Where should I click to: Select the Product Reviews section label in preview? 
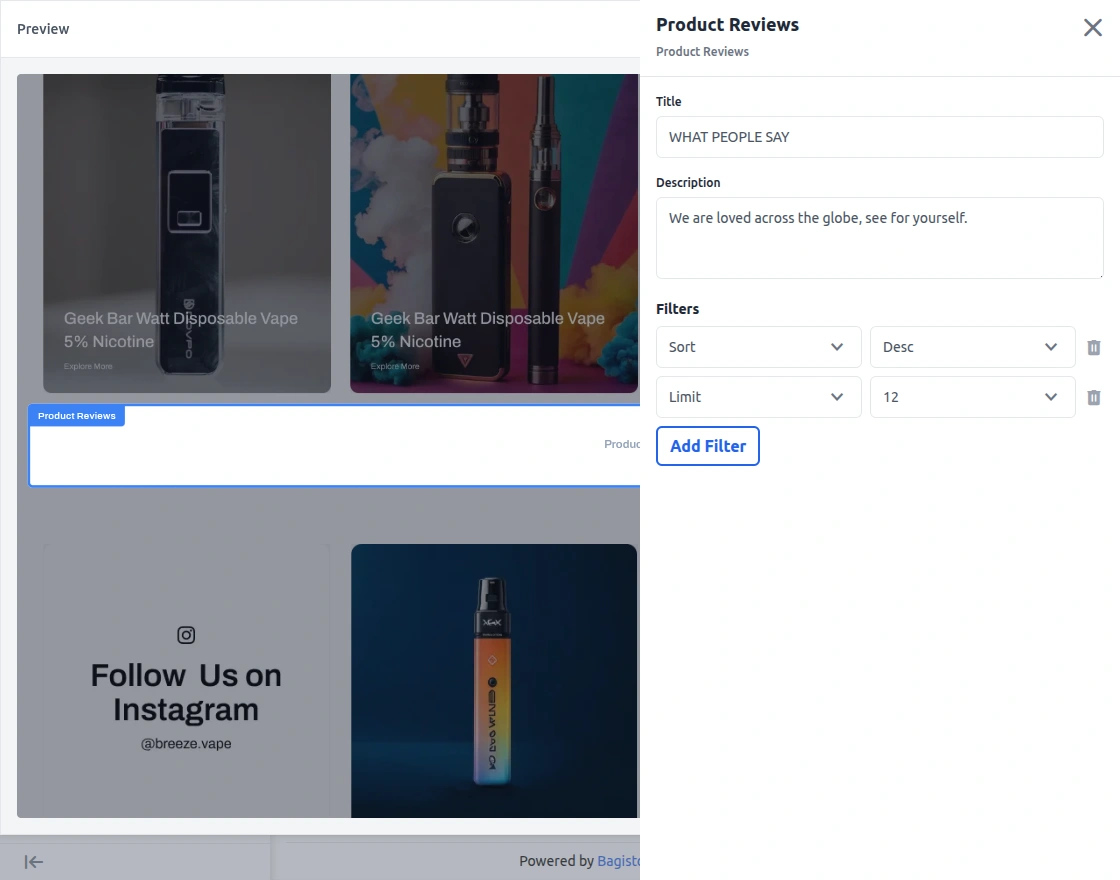click(76, 416)
